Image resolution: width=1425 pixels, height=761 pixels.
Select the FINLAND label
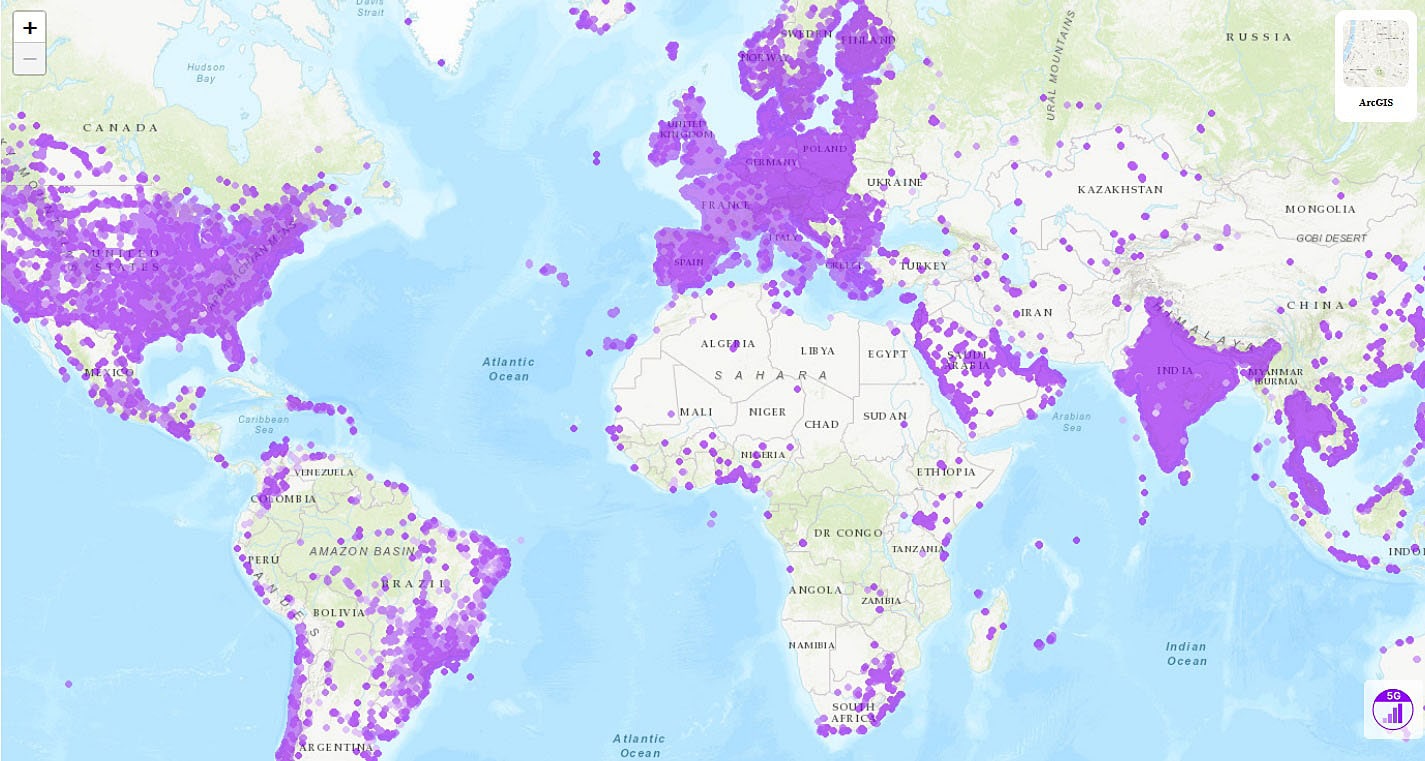(x=866, y=41)
